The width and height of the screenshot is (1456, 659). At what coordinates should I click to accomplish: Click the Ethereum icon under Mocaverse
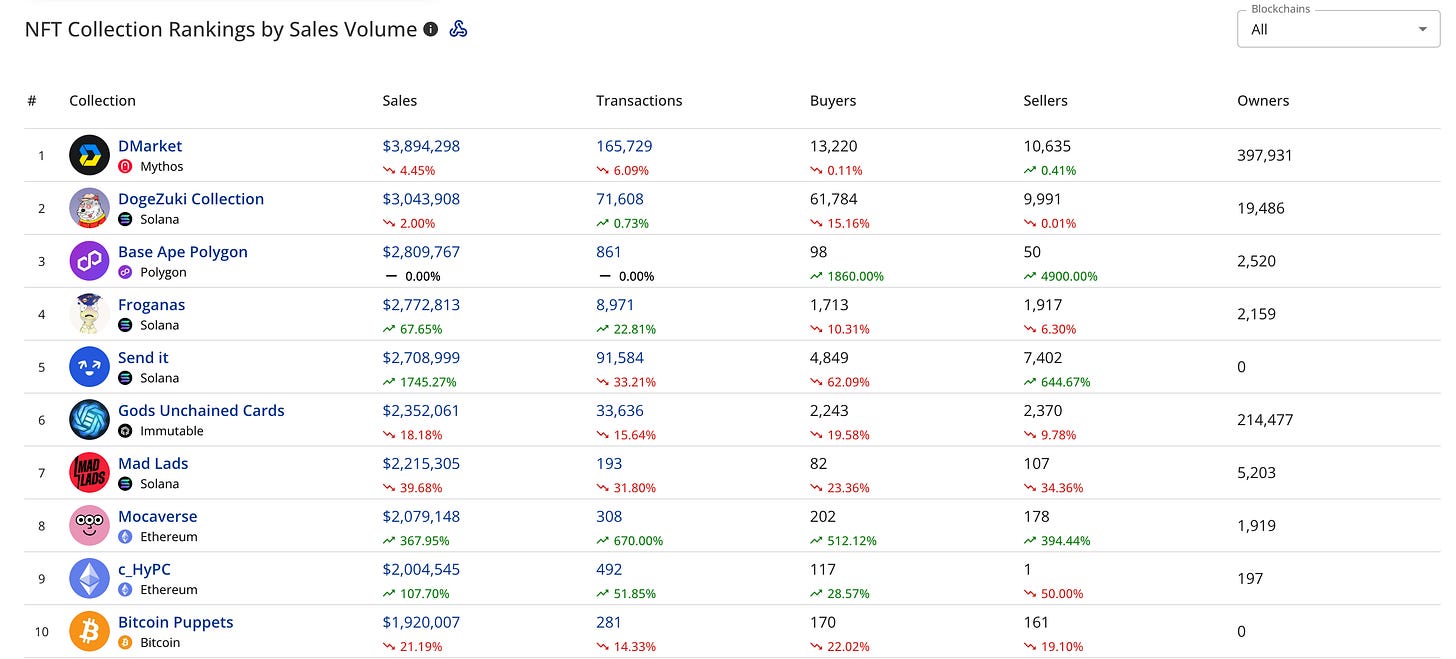coord(125,537)
